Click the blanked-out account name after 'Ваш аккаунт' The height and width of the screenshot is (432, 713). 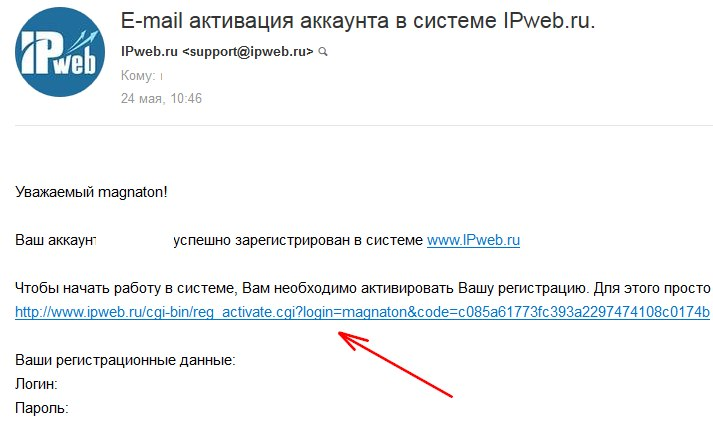pyautogui.click(x=135, y=240)
